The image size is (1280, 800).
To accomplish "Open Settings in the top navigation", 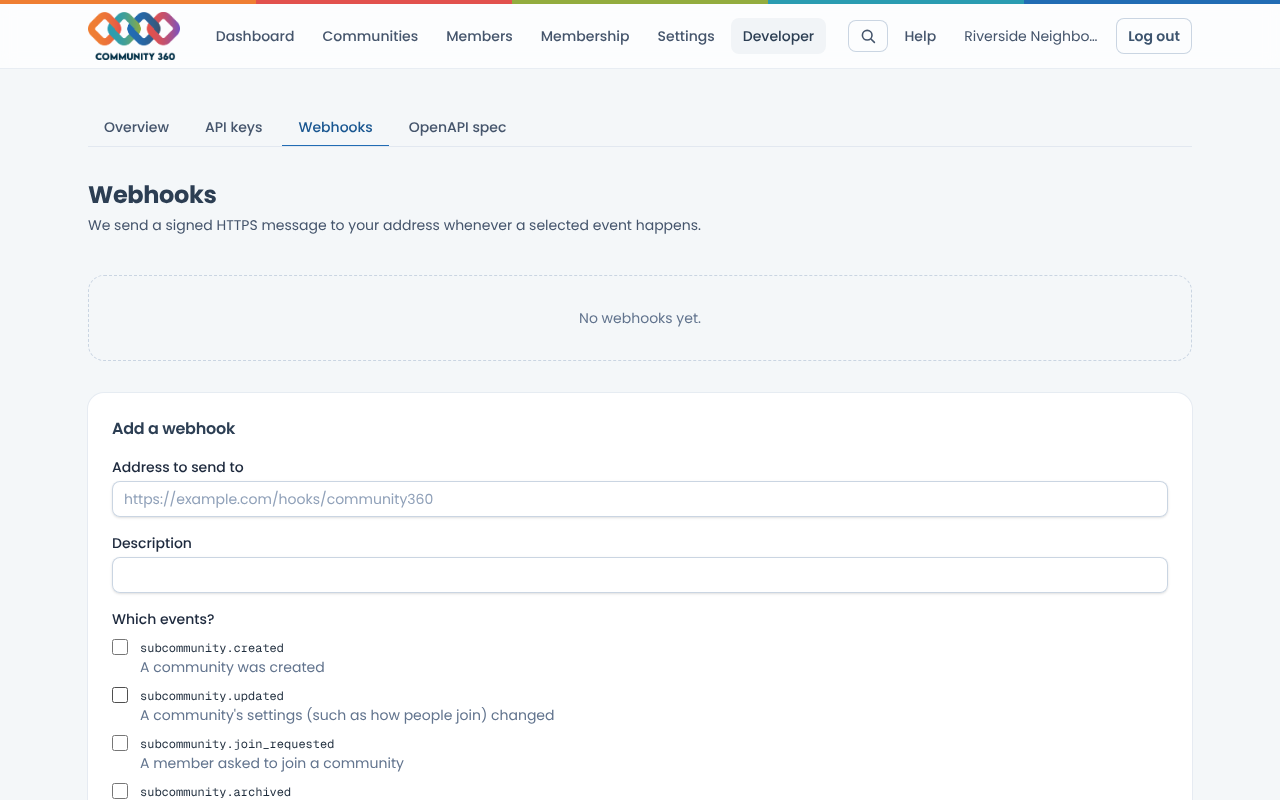I will (686, 36).
